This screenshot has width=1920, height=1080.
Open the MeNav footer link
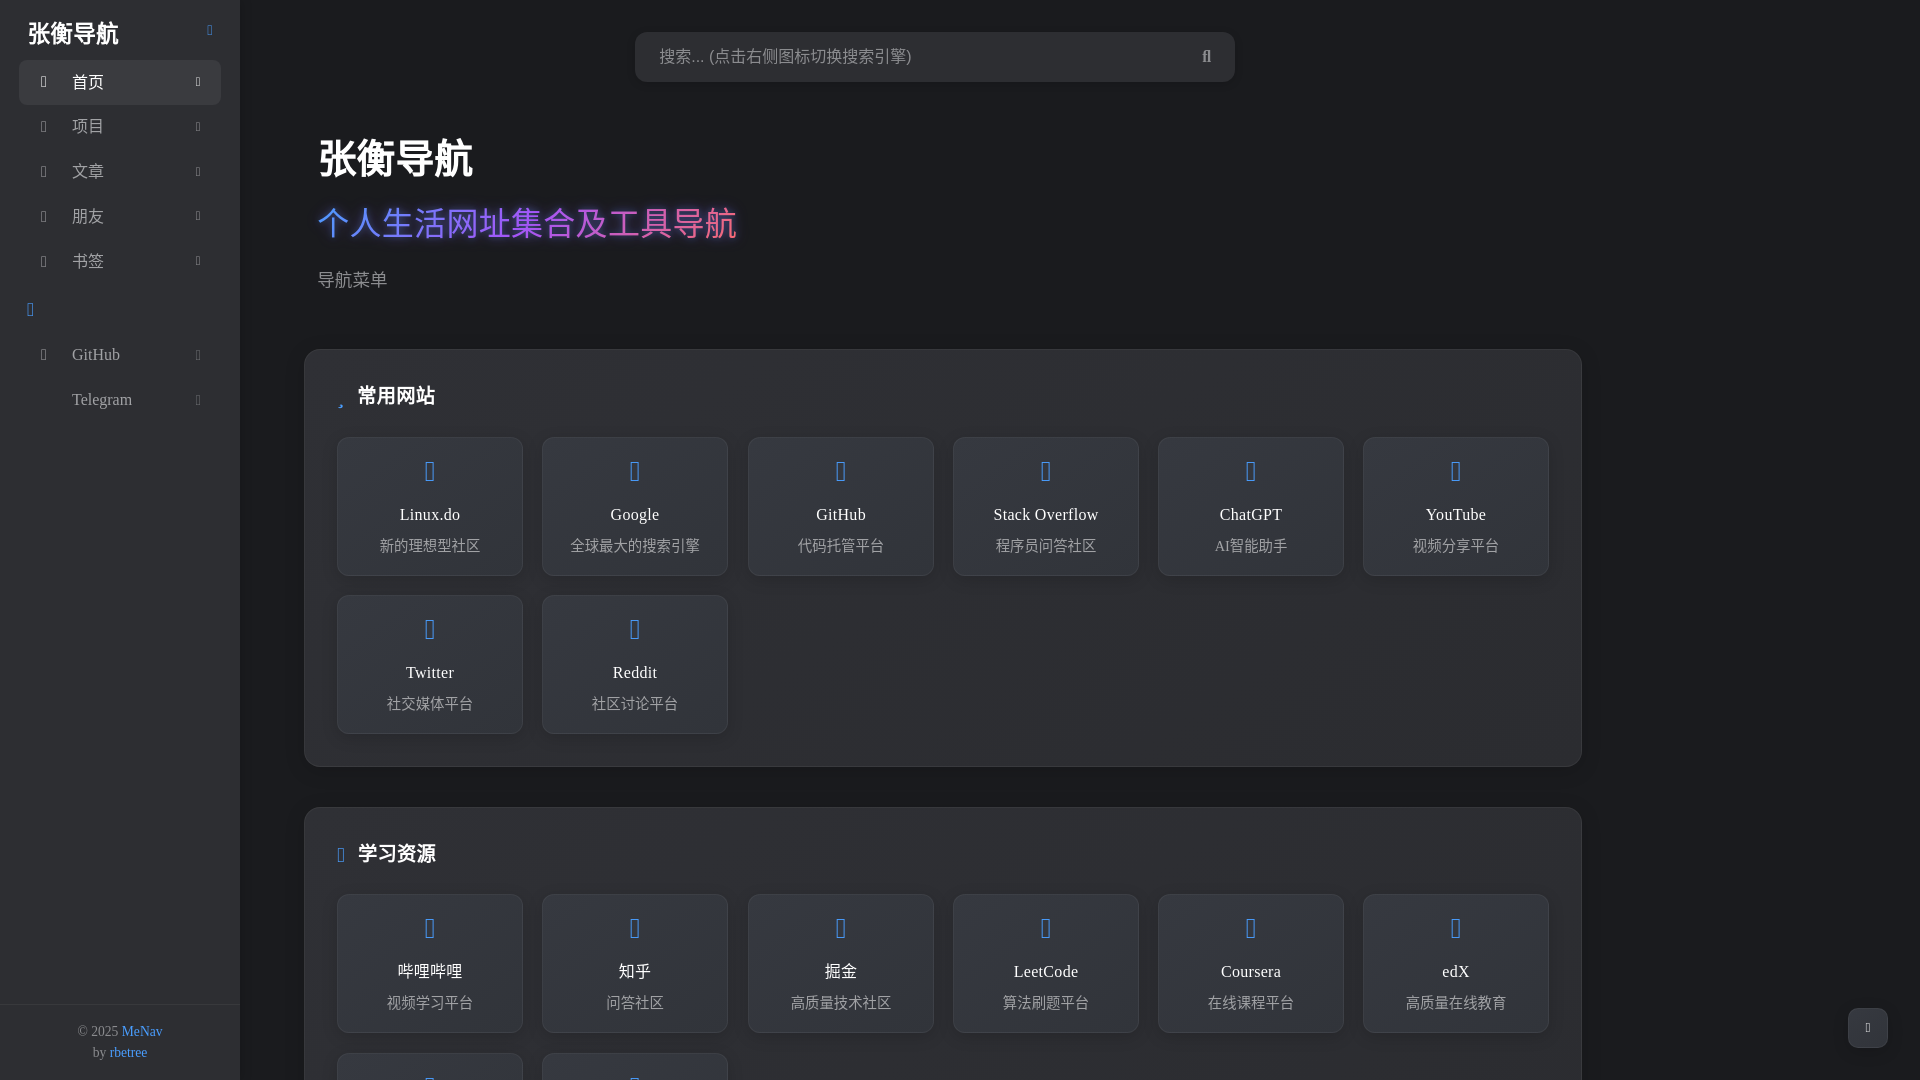(x=142, y=1031)
